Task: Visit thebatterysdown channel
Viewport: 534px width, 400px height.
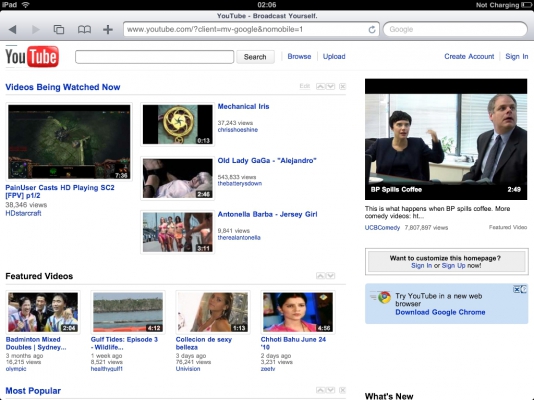Action: point(240,183)
